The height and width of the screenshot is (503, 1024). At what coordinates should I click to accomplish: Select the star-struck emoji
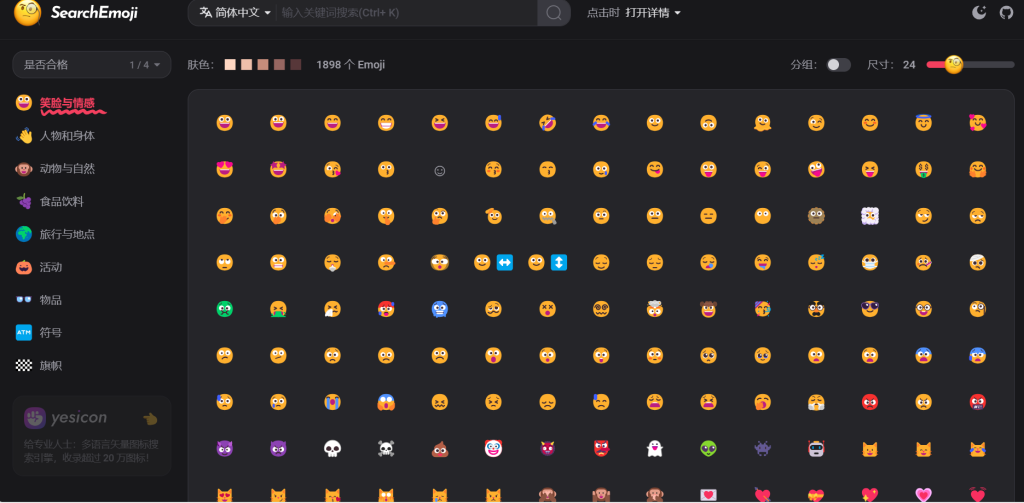pyautogui.click(x=279, y=170)
